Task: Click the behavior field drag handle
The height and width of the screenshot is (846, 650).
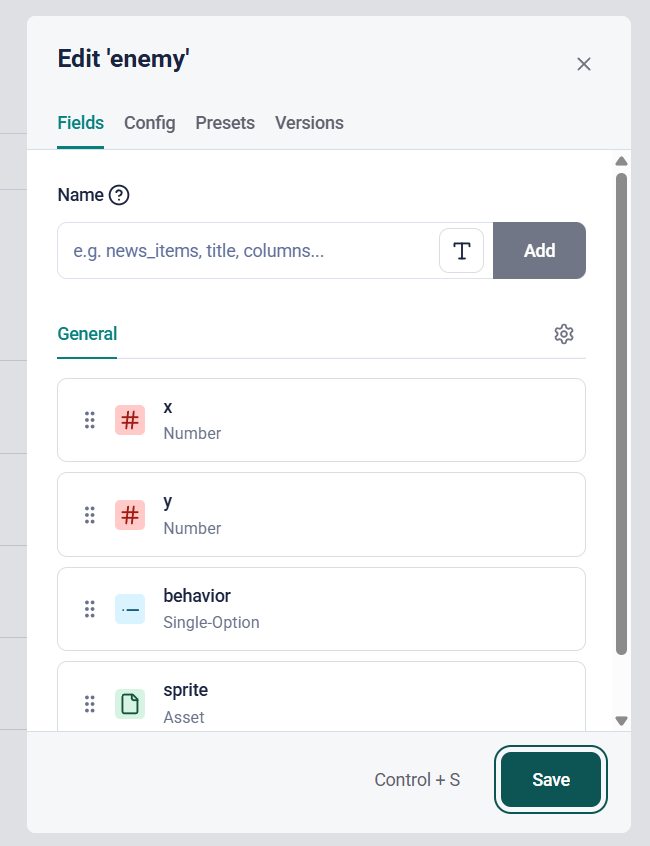Action: click(89, 609)
